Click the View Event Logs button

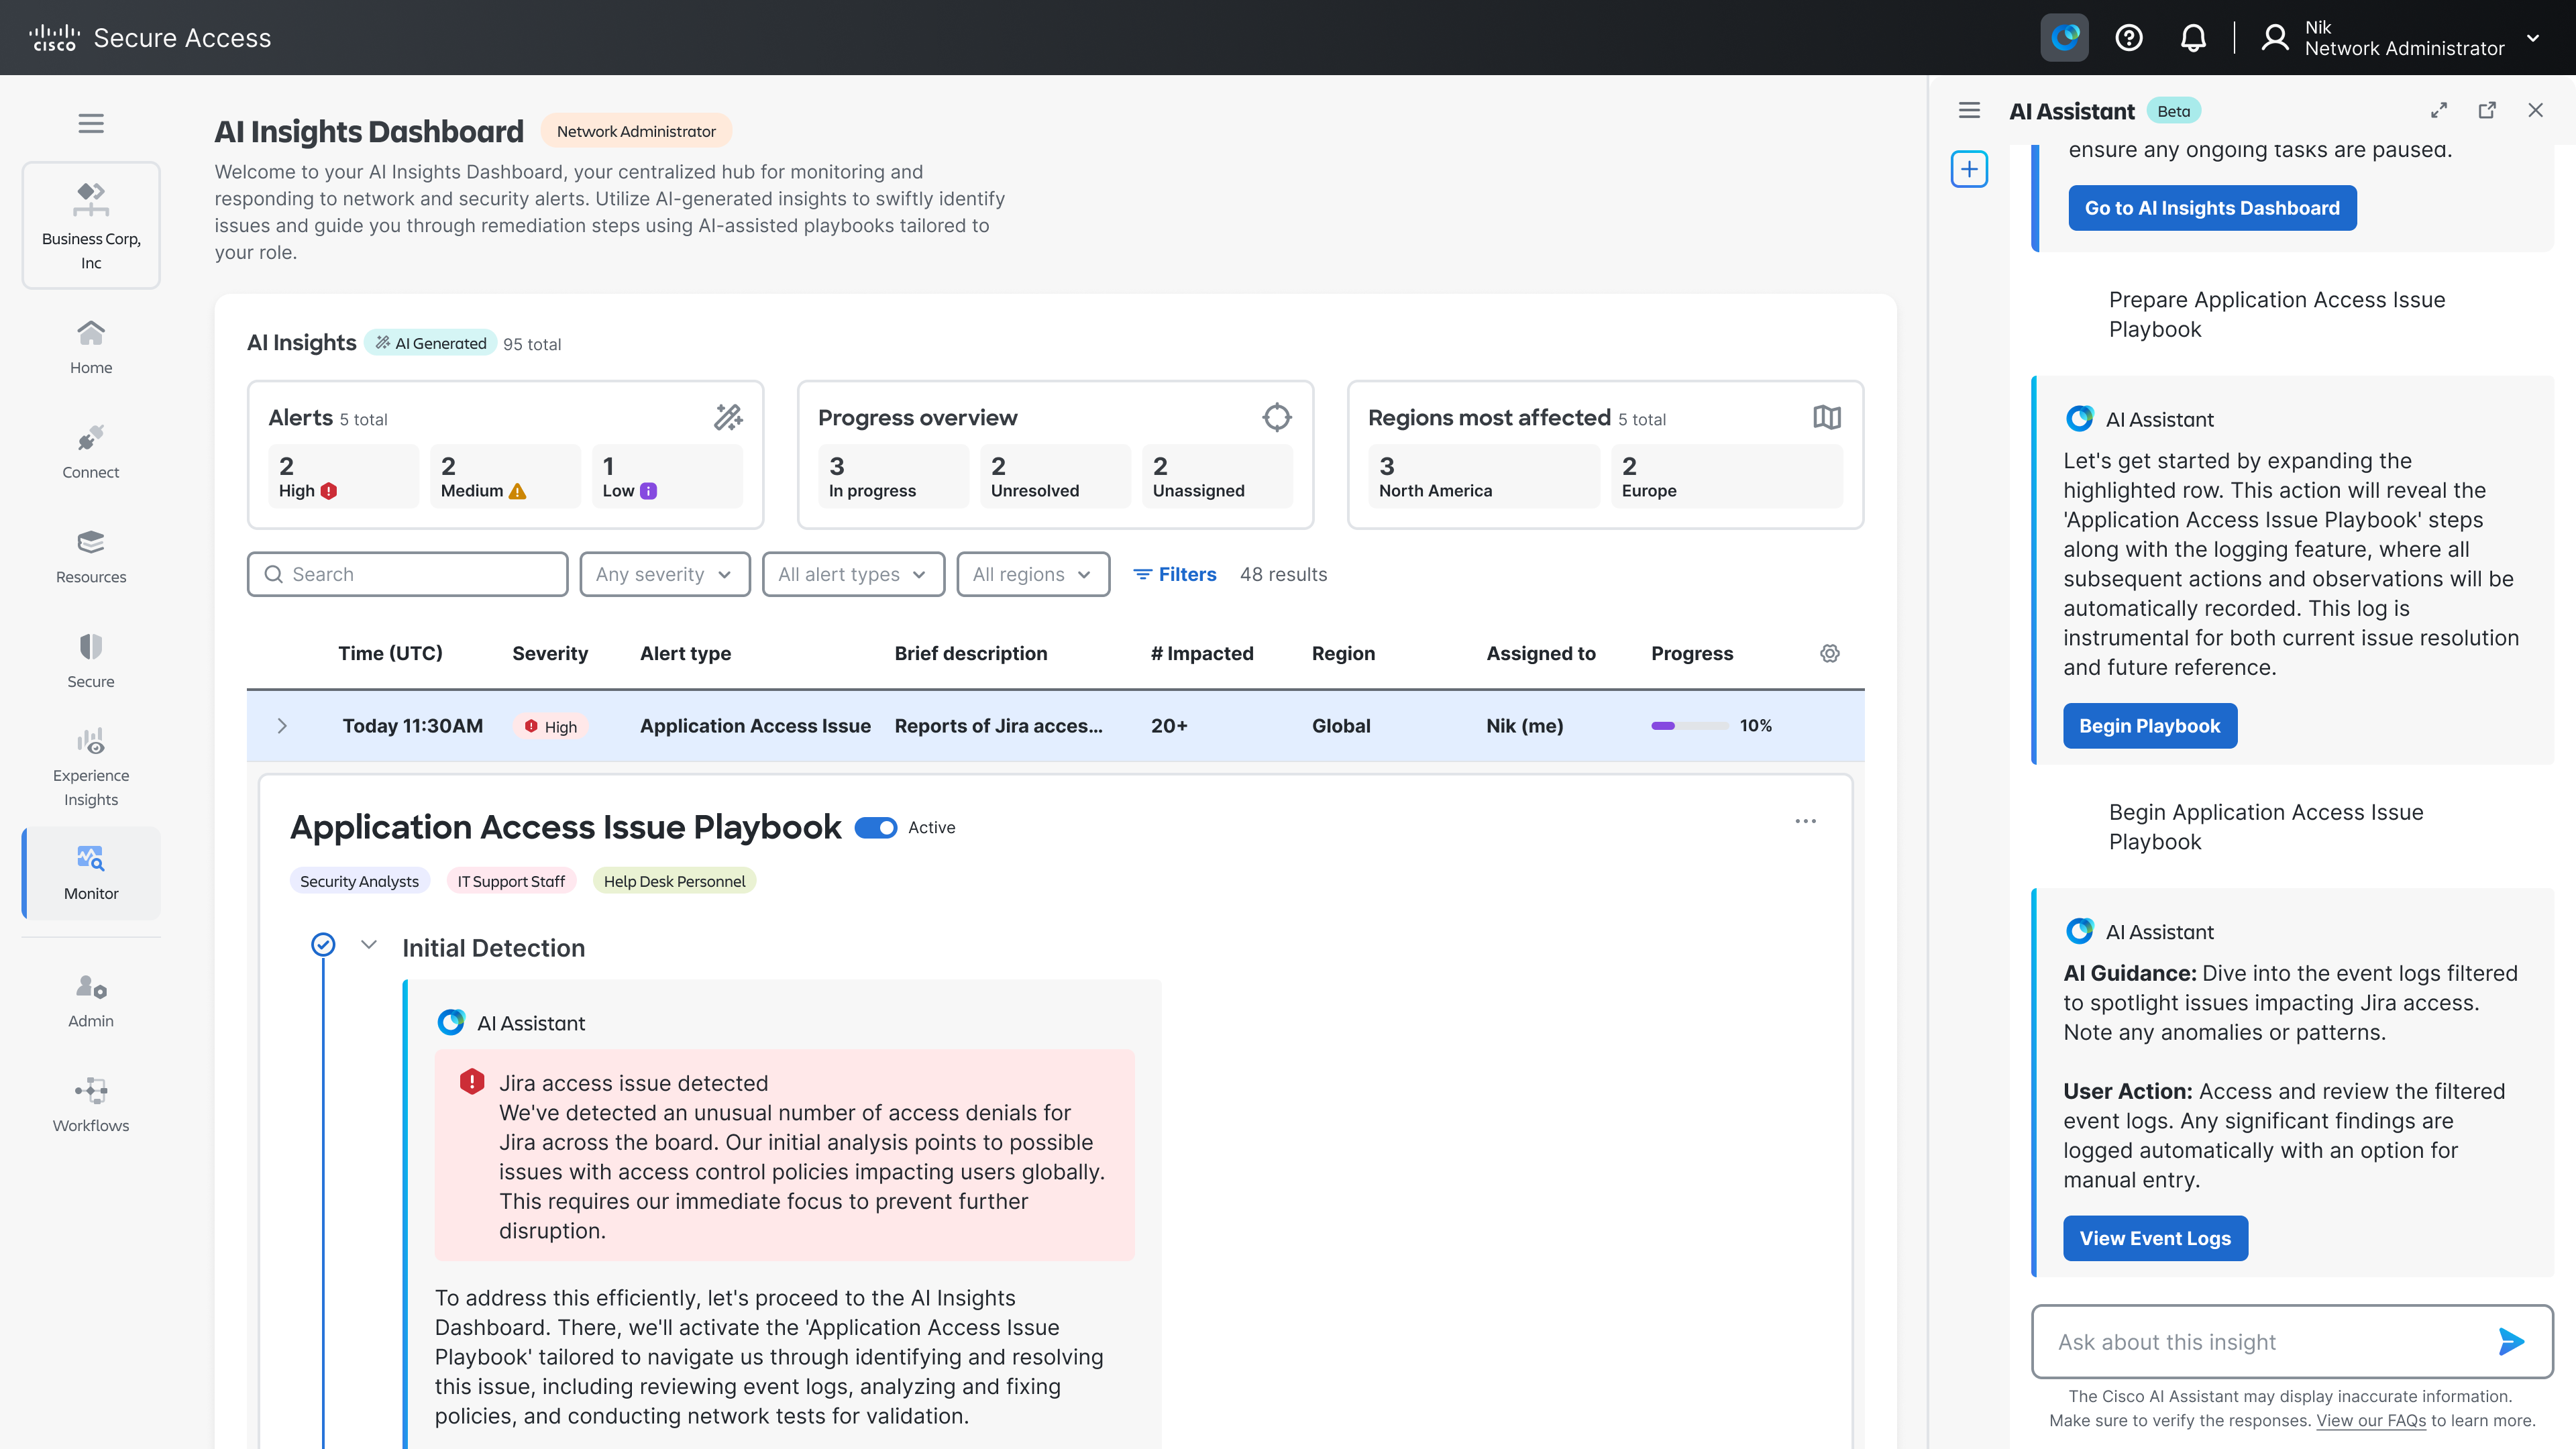(x=2155, y=1238)
